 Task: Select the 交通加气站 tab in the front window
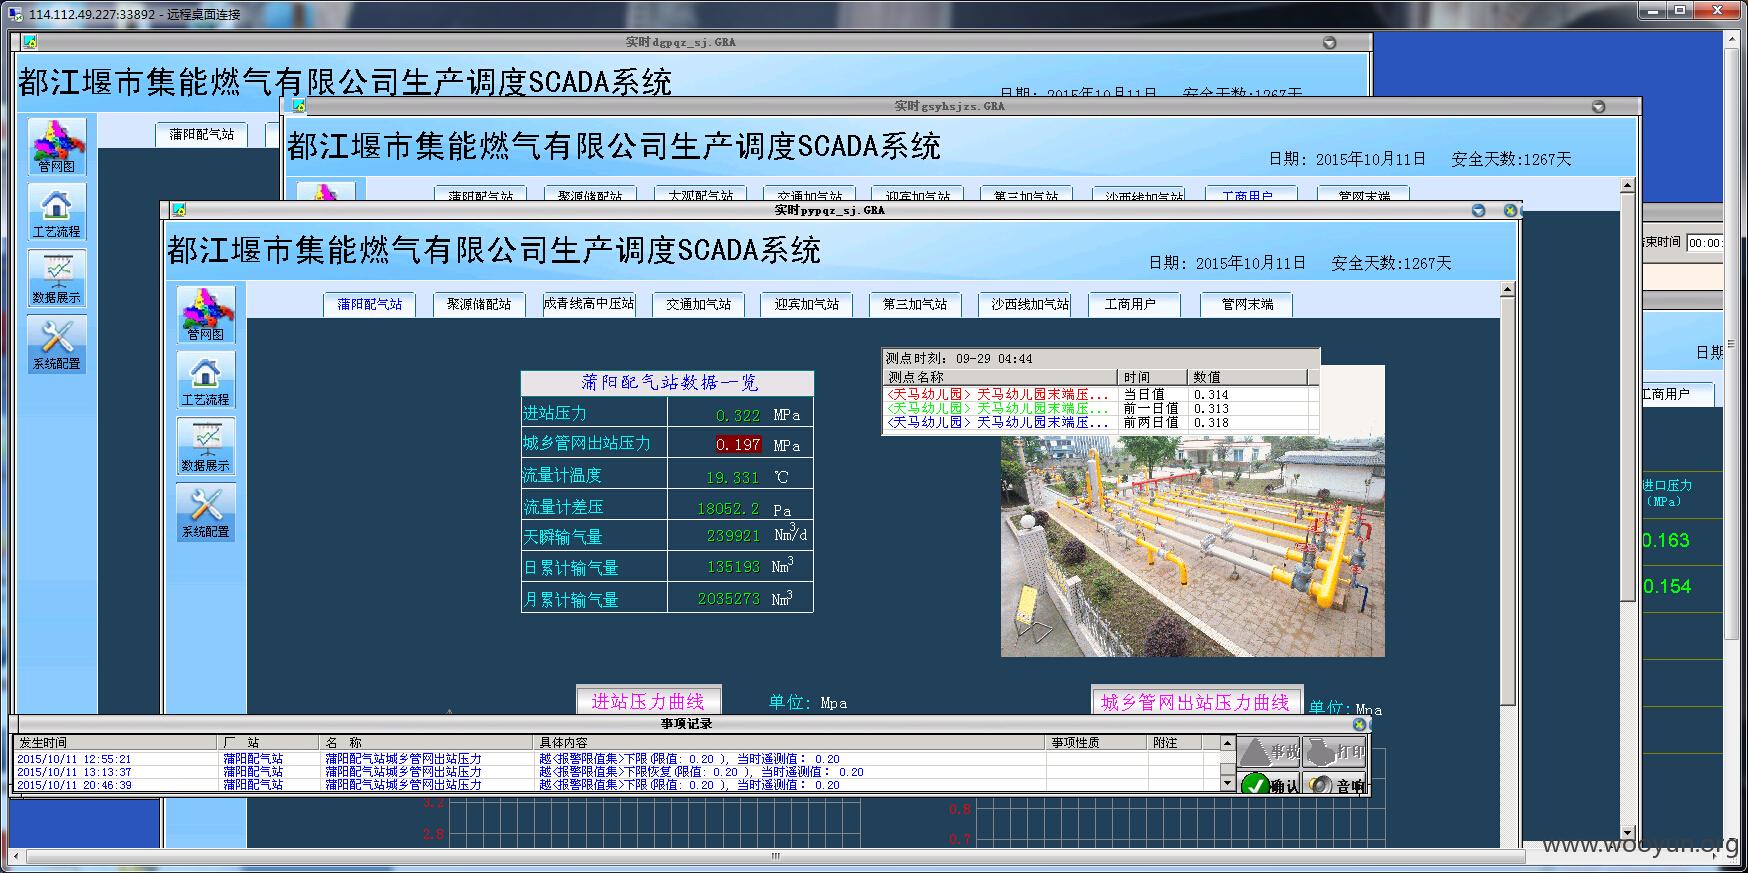(x=698, y=304)
